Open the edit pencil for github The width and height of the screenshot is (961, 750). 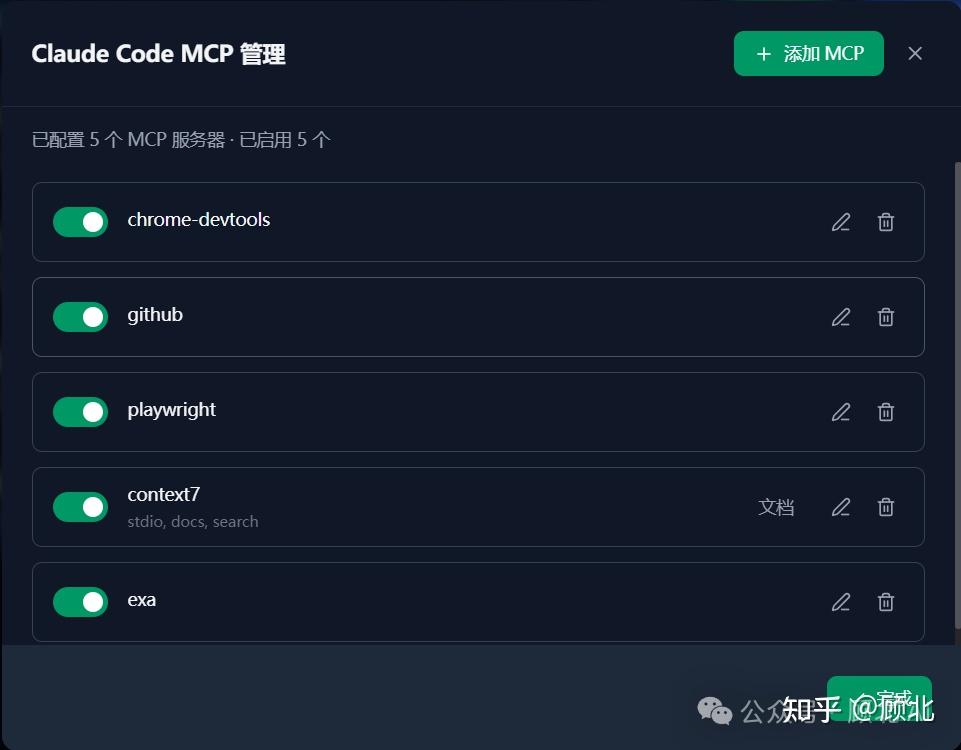coord(840,317)
